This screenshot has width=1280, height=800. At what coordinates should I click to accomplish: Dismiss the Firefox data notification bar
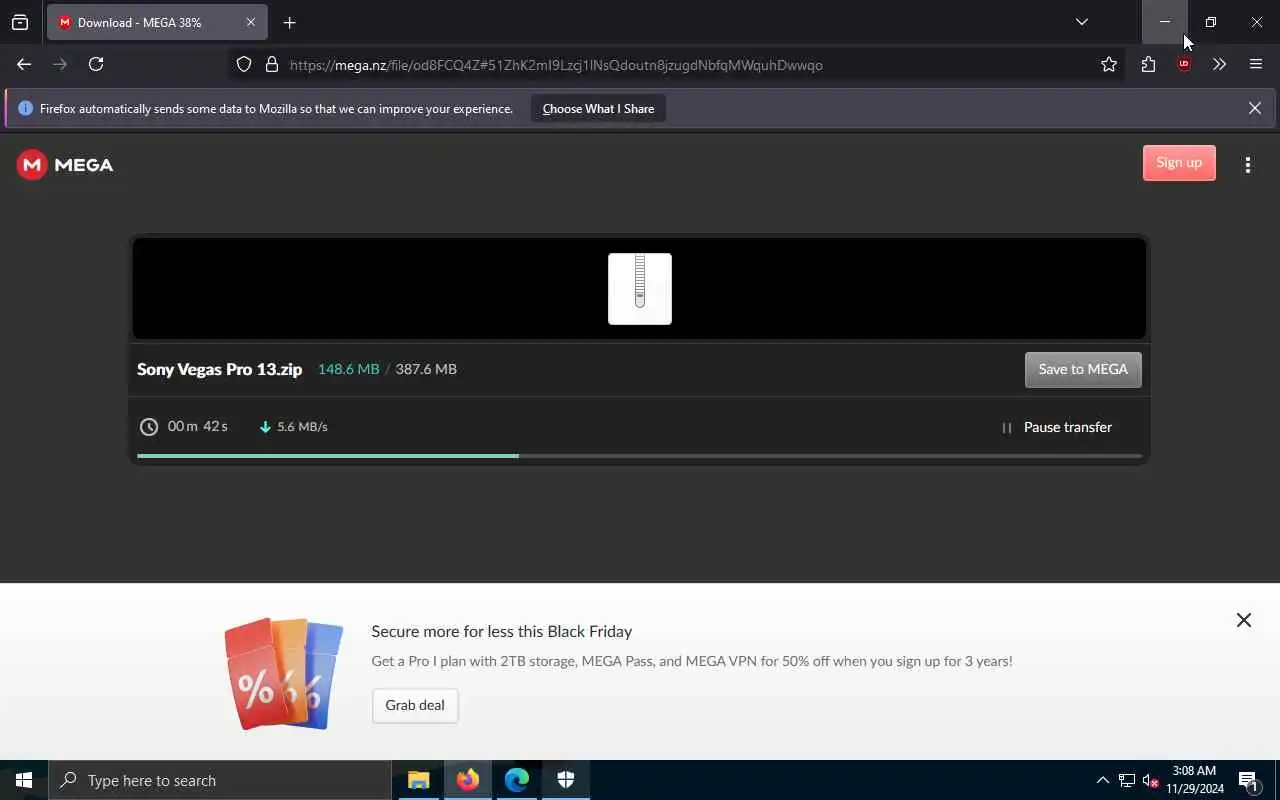pos(1255,108)
